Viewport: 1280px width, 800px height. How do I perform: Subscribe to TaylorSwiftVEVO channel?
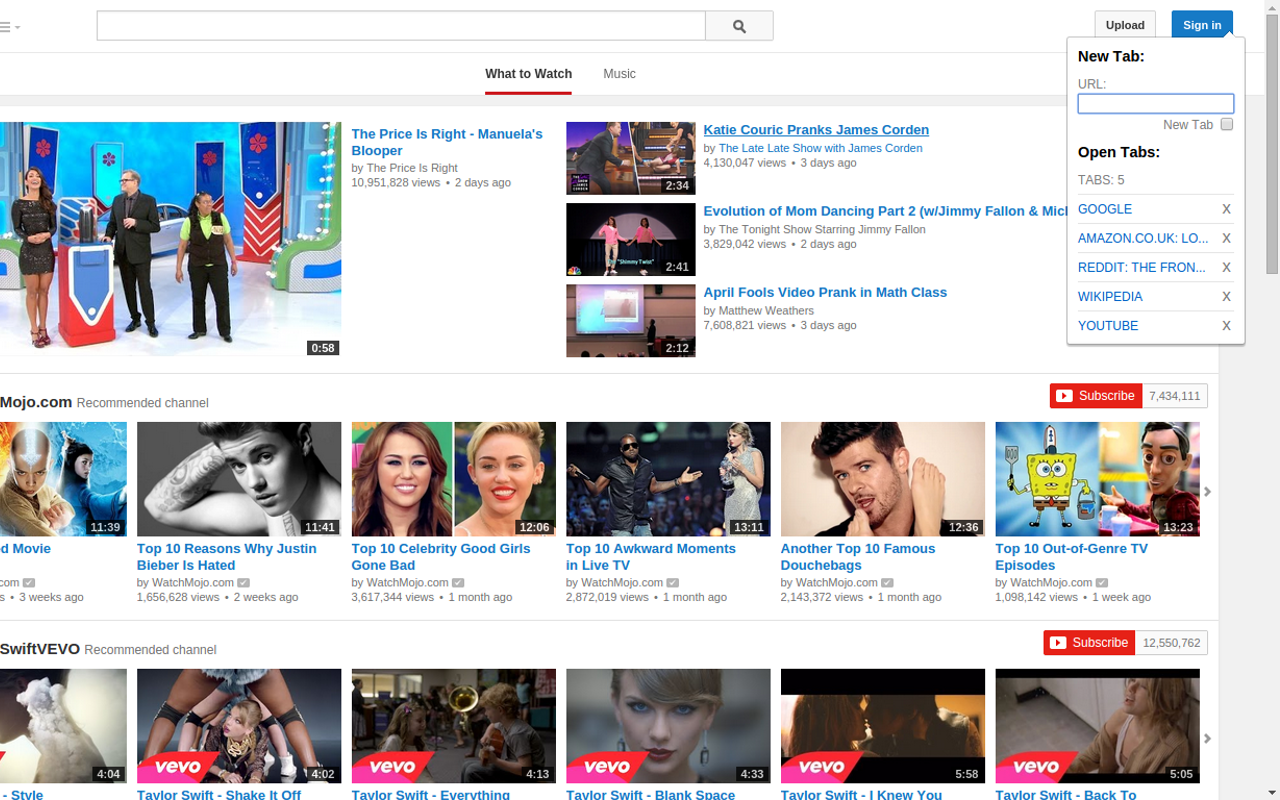click(x=1089, y=642)
